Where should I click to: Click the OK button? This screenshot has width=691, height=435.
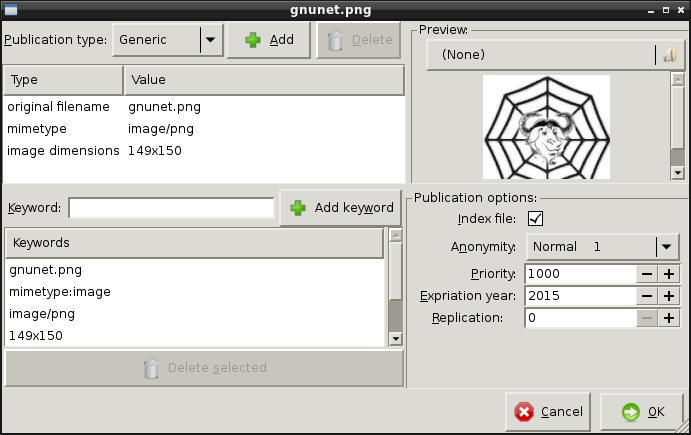pos(642,412)
